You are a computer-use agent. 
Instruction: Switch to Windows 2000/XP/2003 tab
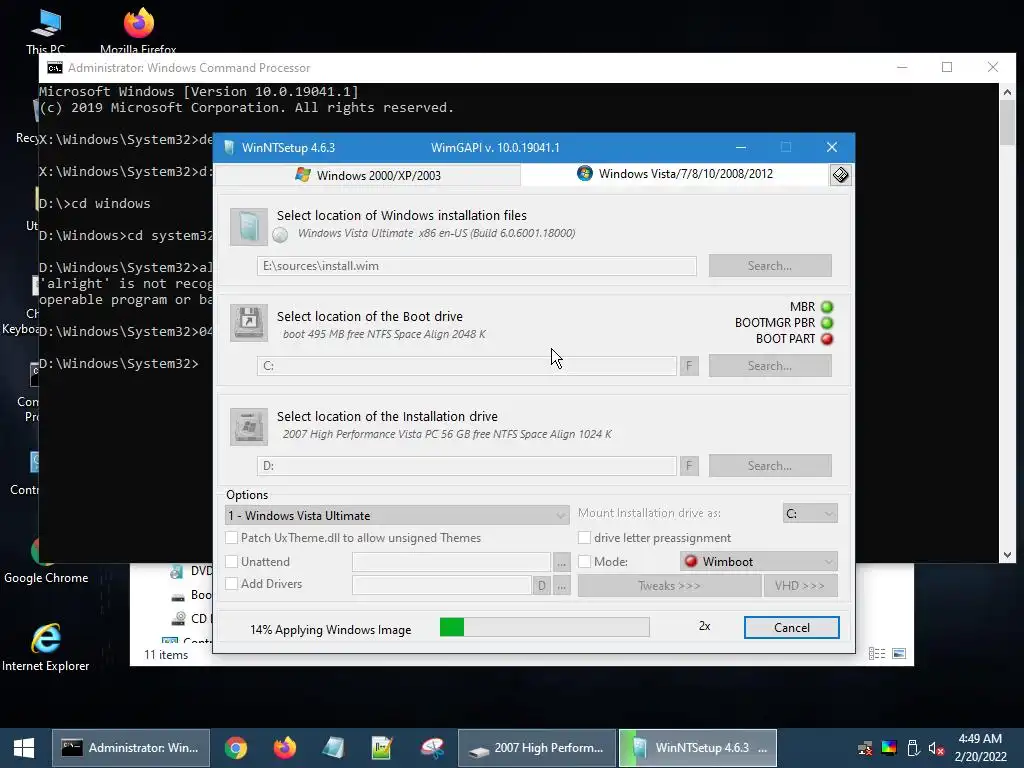[x=368, y=175]
